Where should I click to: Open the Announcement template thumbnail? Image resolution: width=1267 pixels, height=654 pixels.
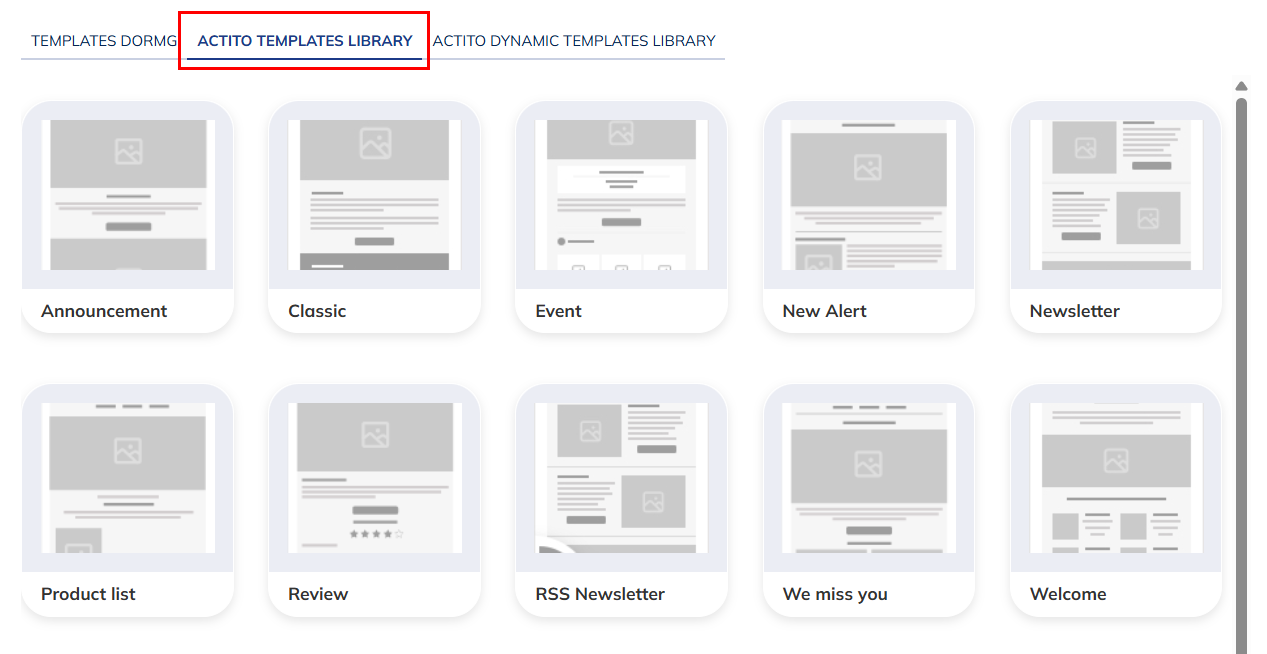tap(127, 195)
